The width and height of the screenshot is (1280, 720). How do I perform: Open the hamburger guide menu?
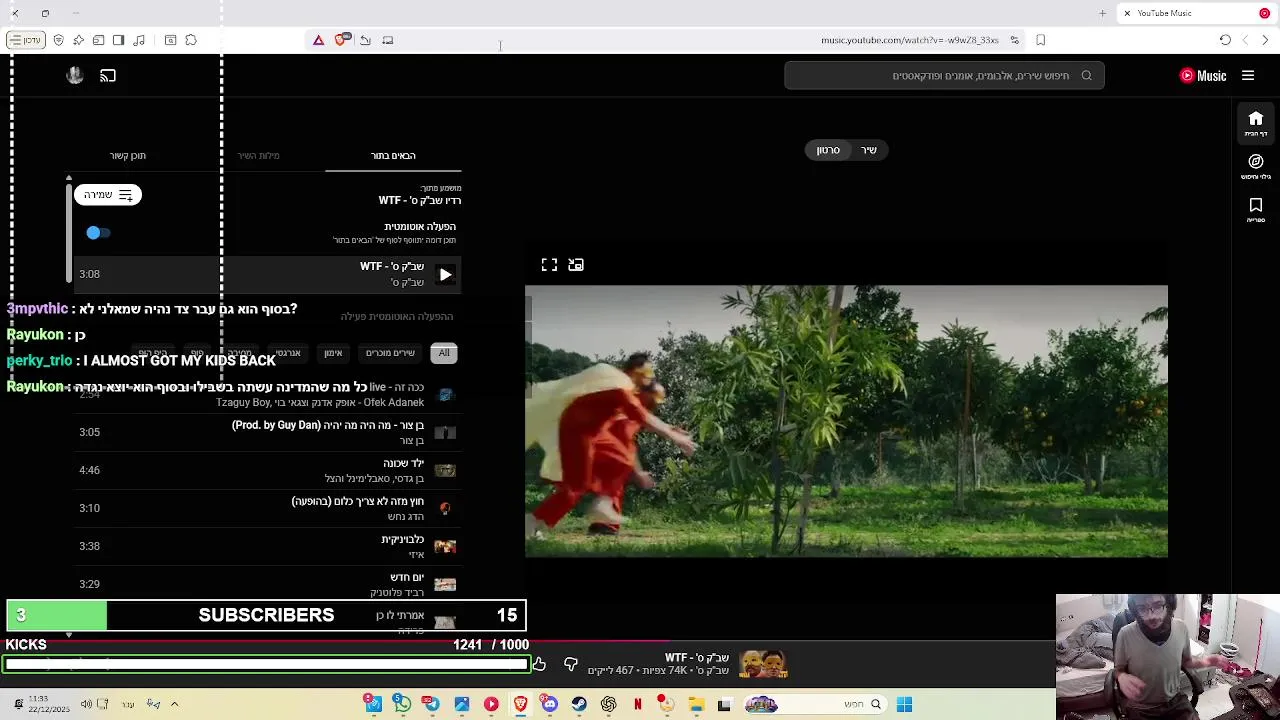pos(1248,76)
